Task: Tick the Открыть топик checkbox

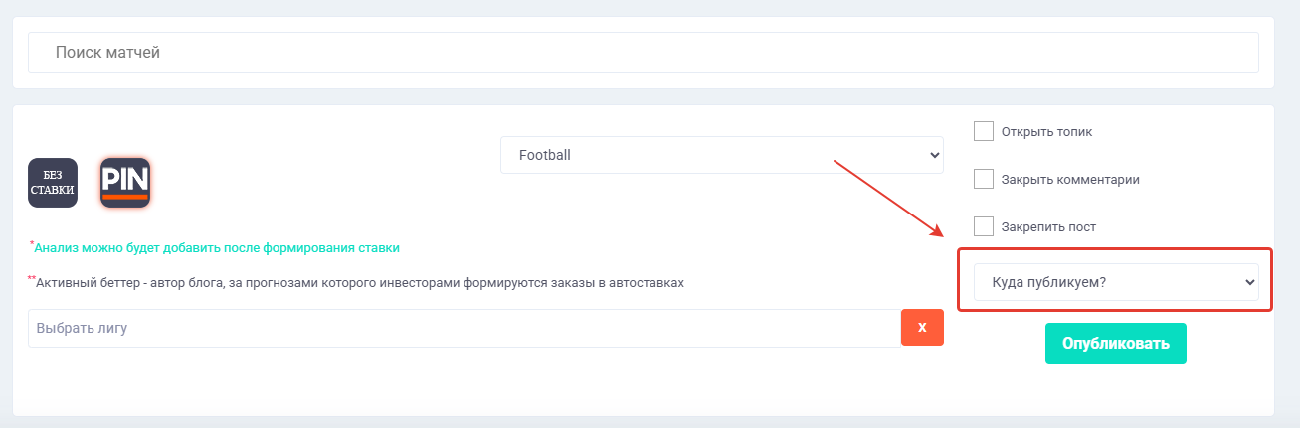Action: (x=984, y=131)
